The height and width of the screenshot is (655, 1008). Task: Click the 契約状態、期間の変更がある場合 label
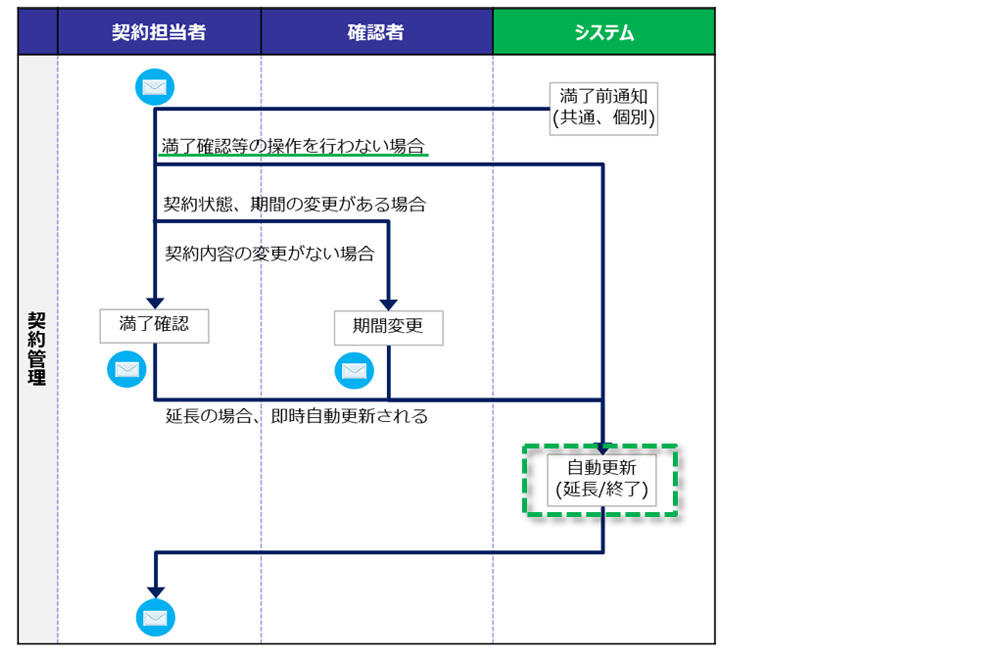point(295,204)
